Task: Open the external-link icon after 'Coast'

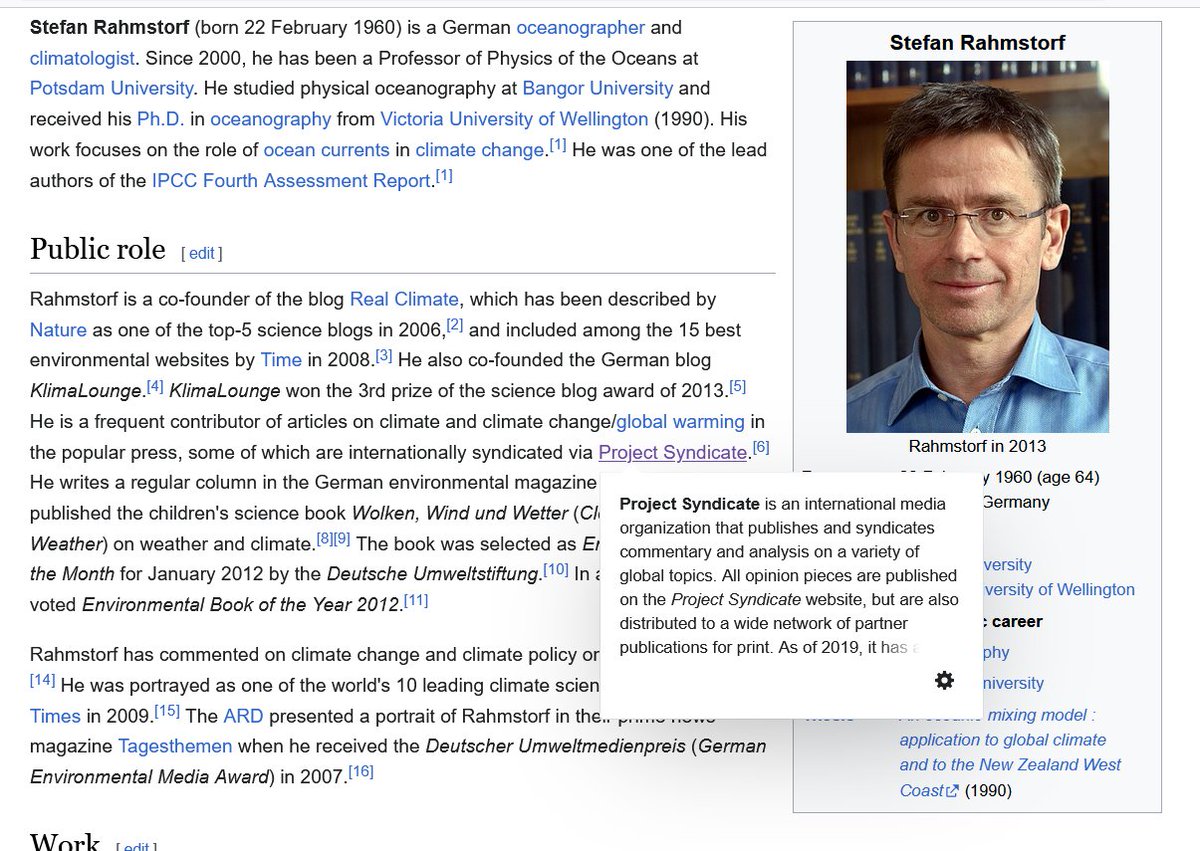Action: [953, 791]
